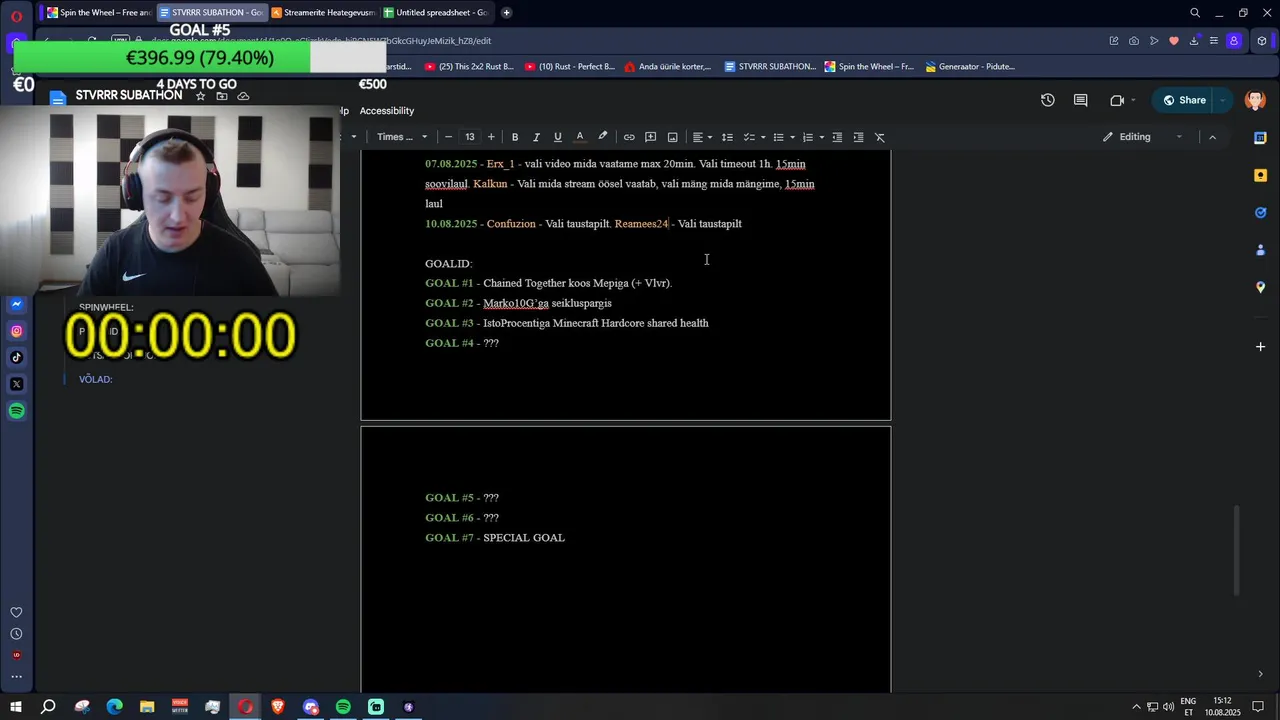
Task: Open Google Maps side panel icon
Action: pyautogui.click(x=1260, y=287)
